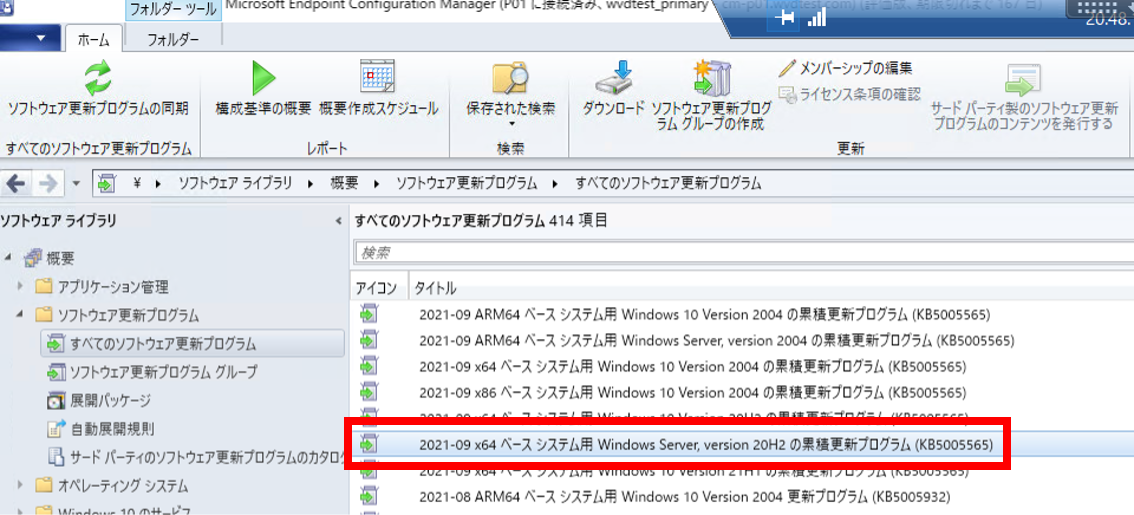Click update icon of Windows Server 20H2 row
Screen dimensions: 1134x515
click(x=370, y=443)
